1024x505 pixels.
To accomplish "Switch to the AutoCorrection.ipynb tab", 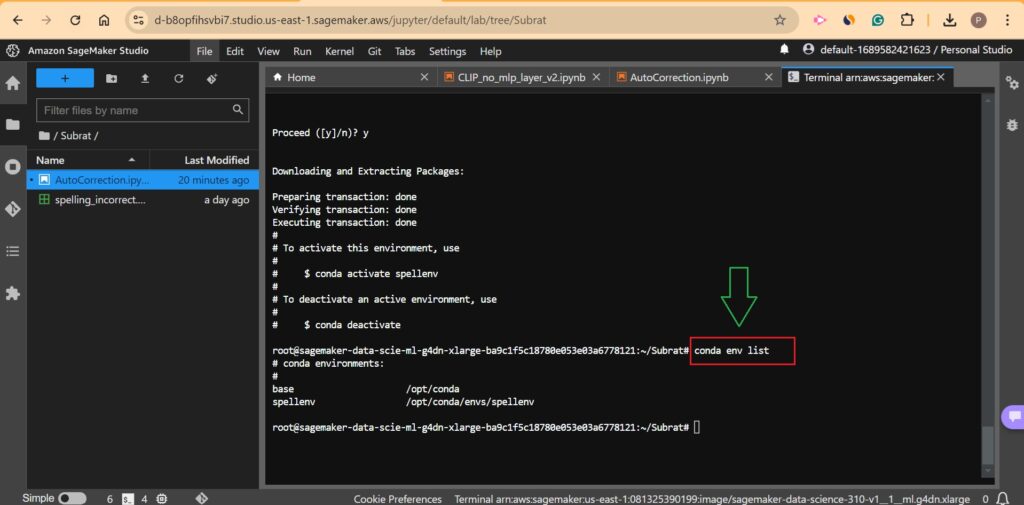I will (x=678, y=77).
